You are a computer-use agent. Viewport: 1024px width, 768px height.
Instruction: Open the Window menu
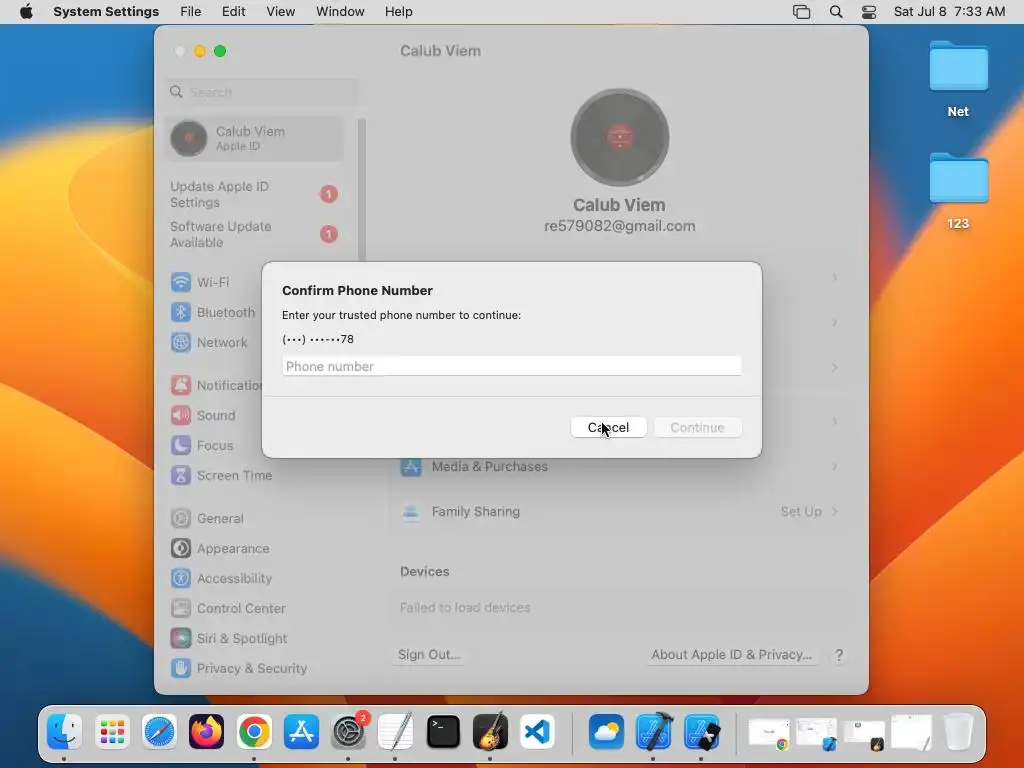pos(340,12)
